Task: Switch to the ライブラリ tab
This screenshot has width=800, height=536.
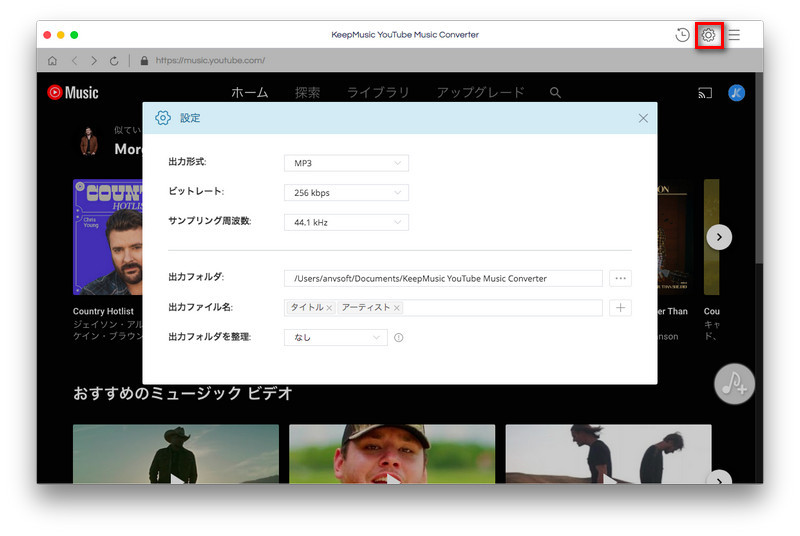Action: [378, 92]
